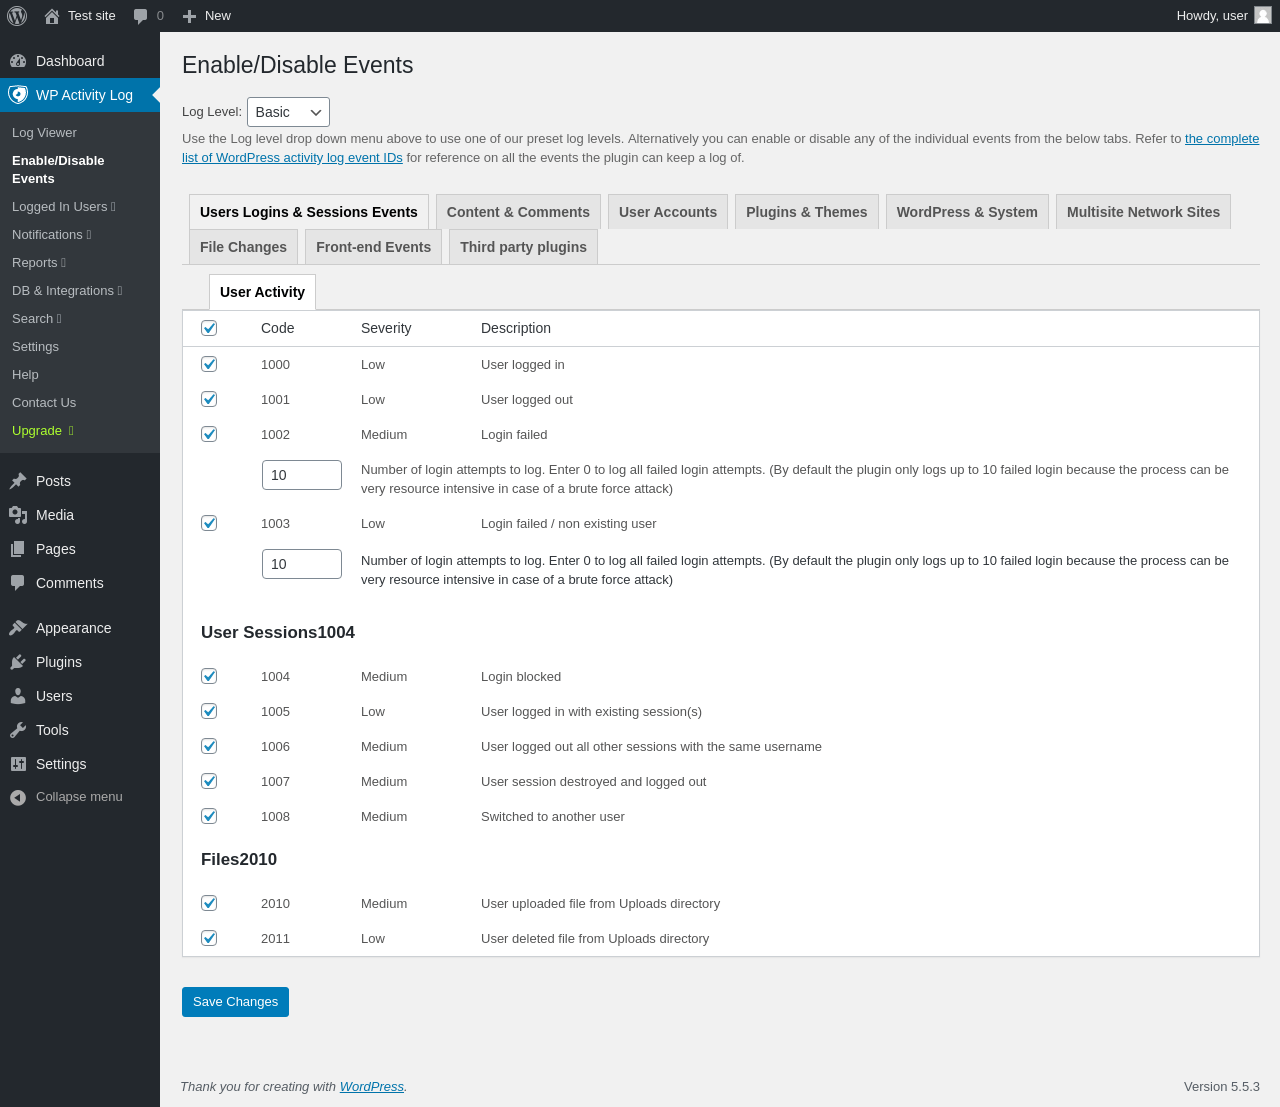Click the Settings sliders icon
This screenshot has width=1280, height=1107.
[x=18, y=764]
